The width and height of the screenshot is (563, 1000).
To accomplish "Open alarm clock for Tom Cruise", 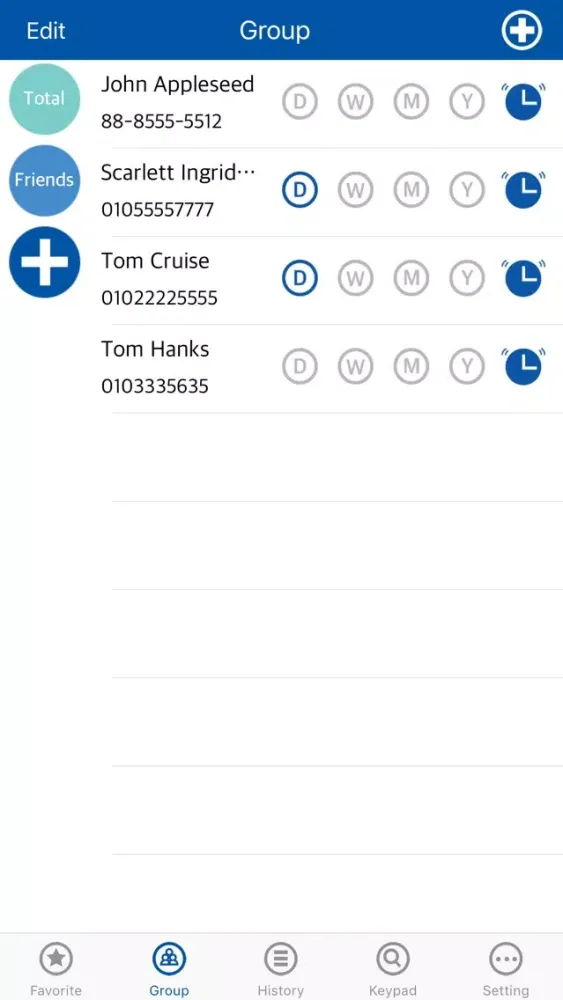I will [523, 279].
